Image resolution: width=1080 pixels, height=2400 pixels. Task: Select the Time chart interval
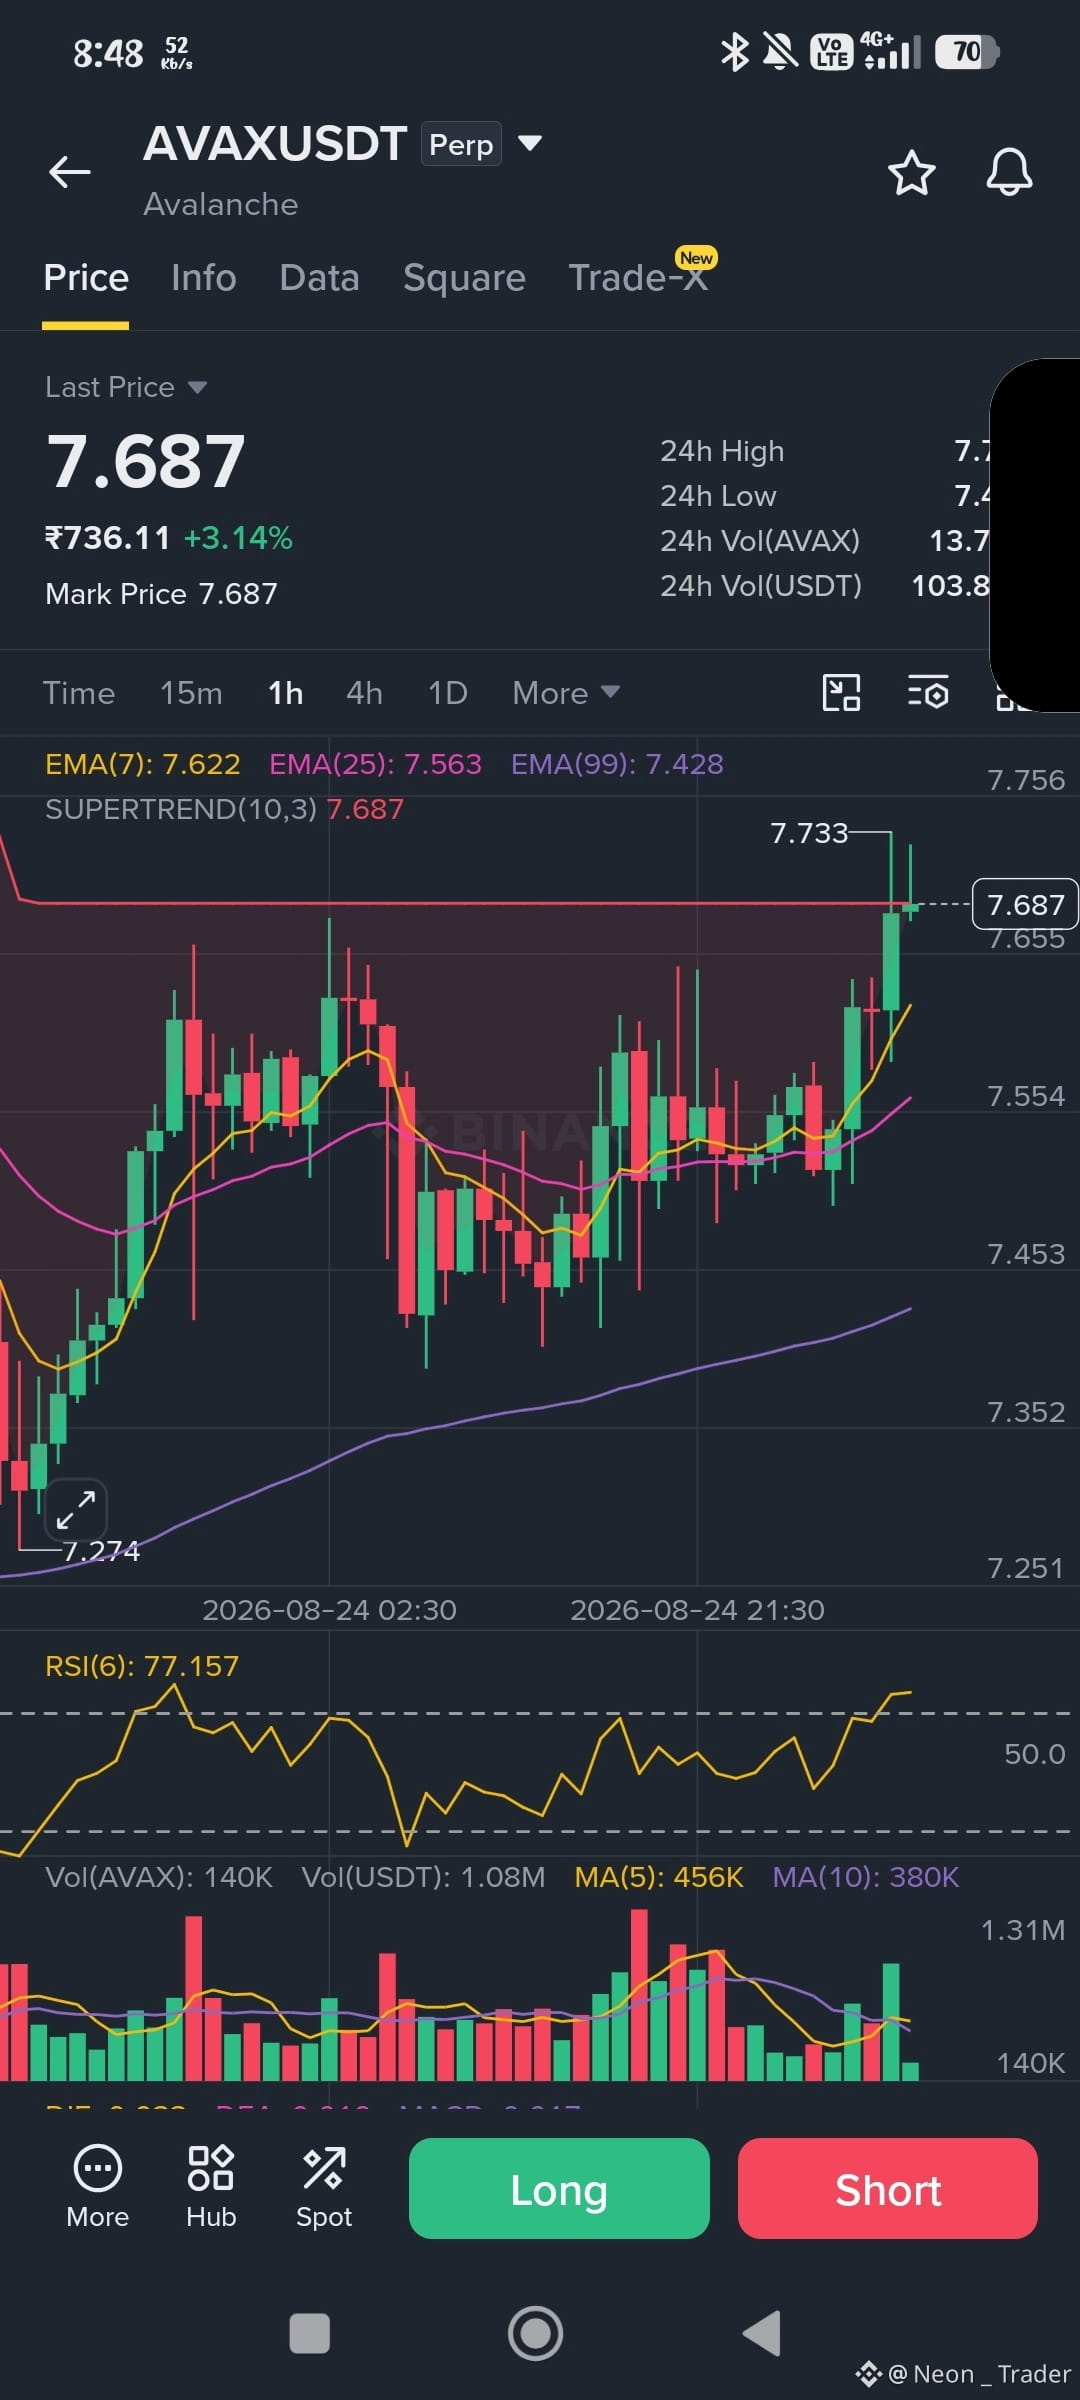pyautogui.click(x=79, y=693)
